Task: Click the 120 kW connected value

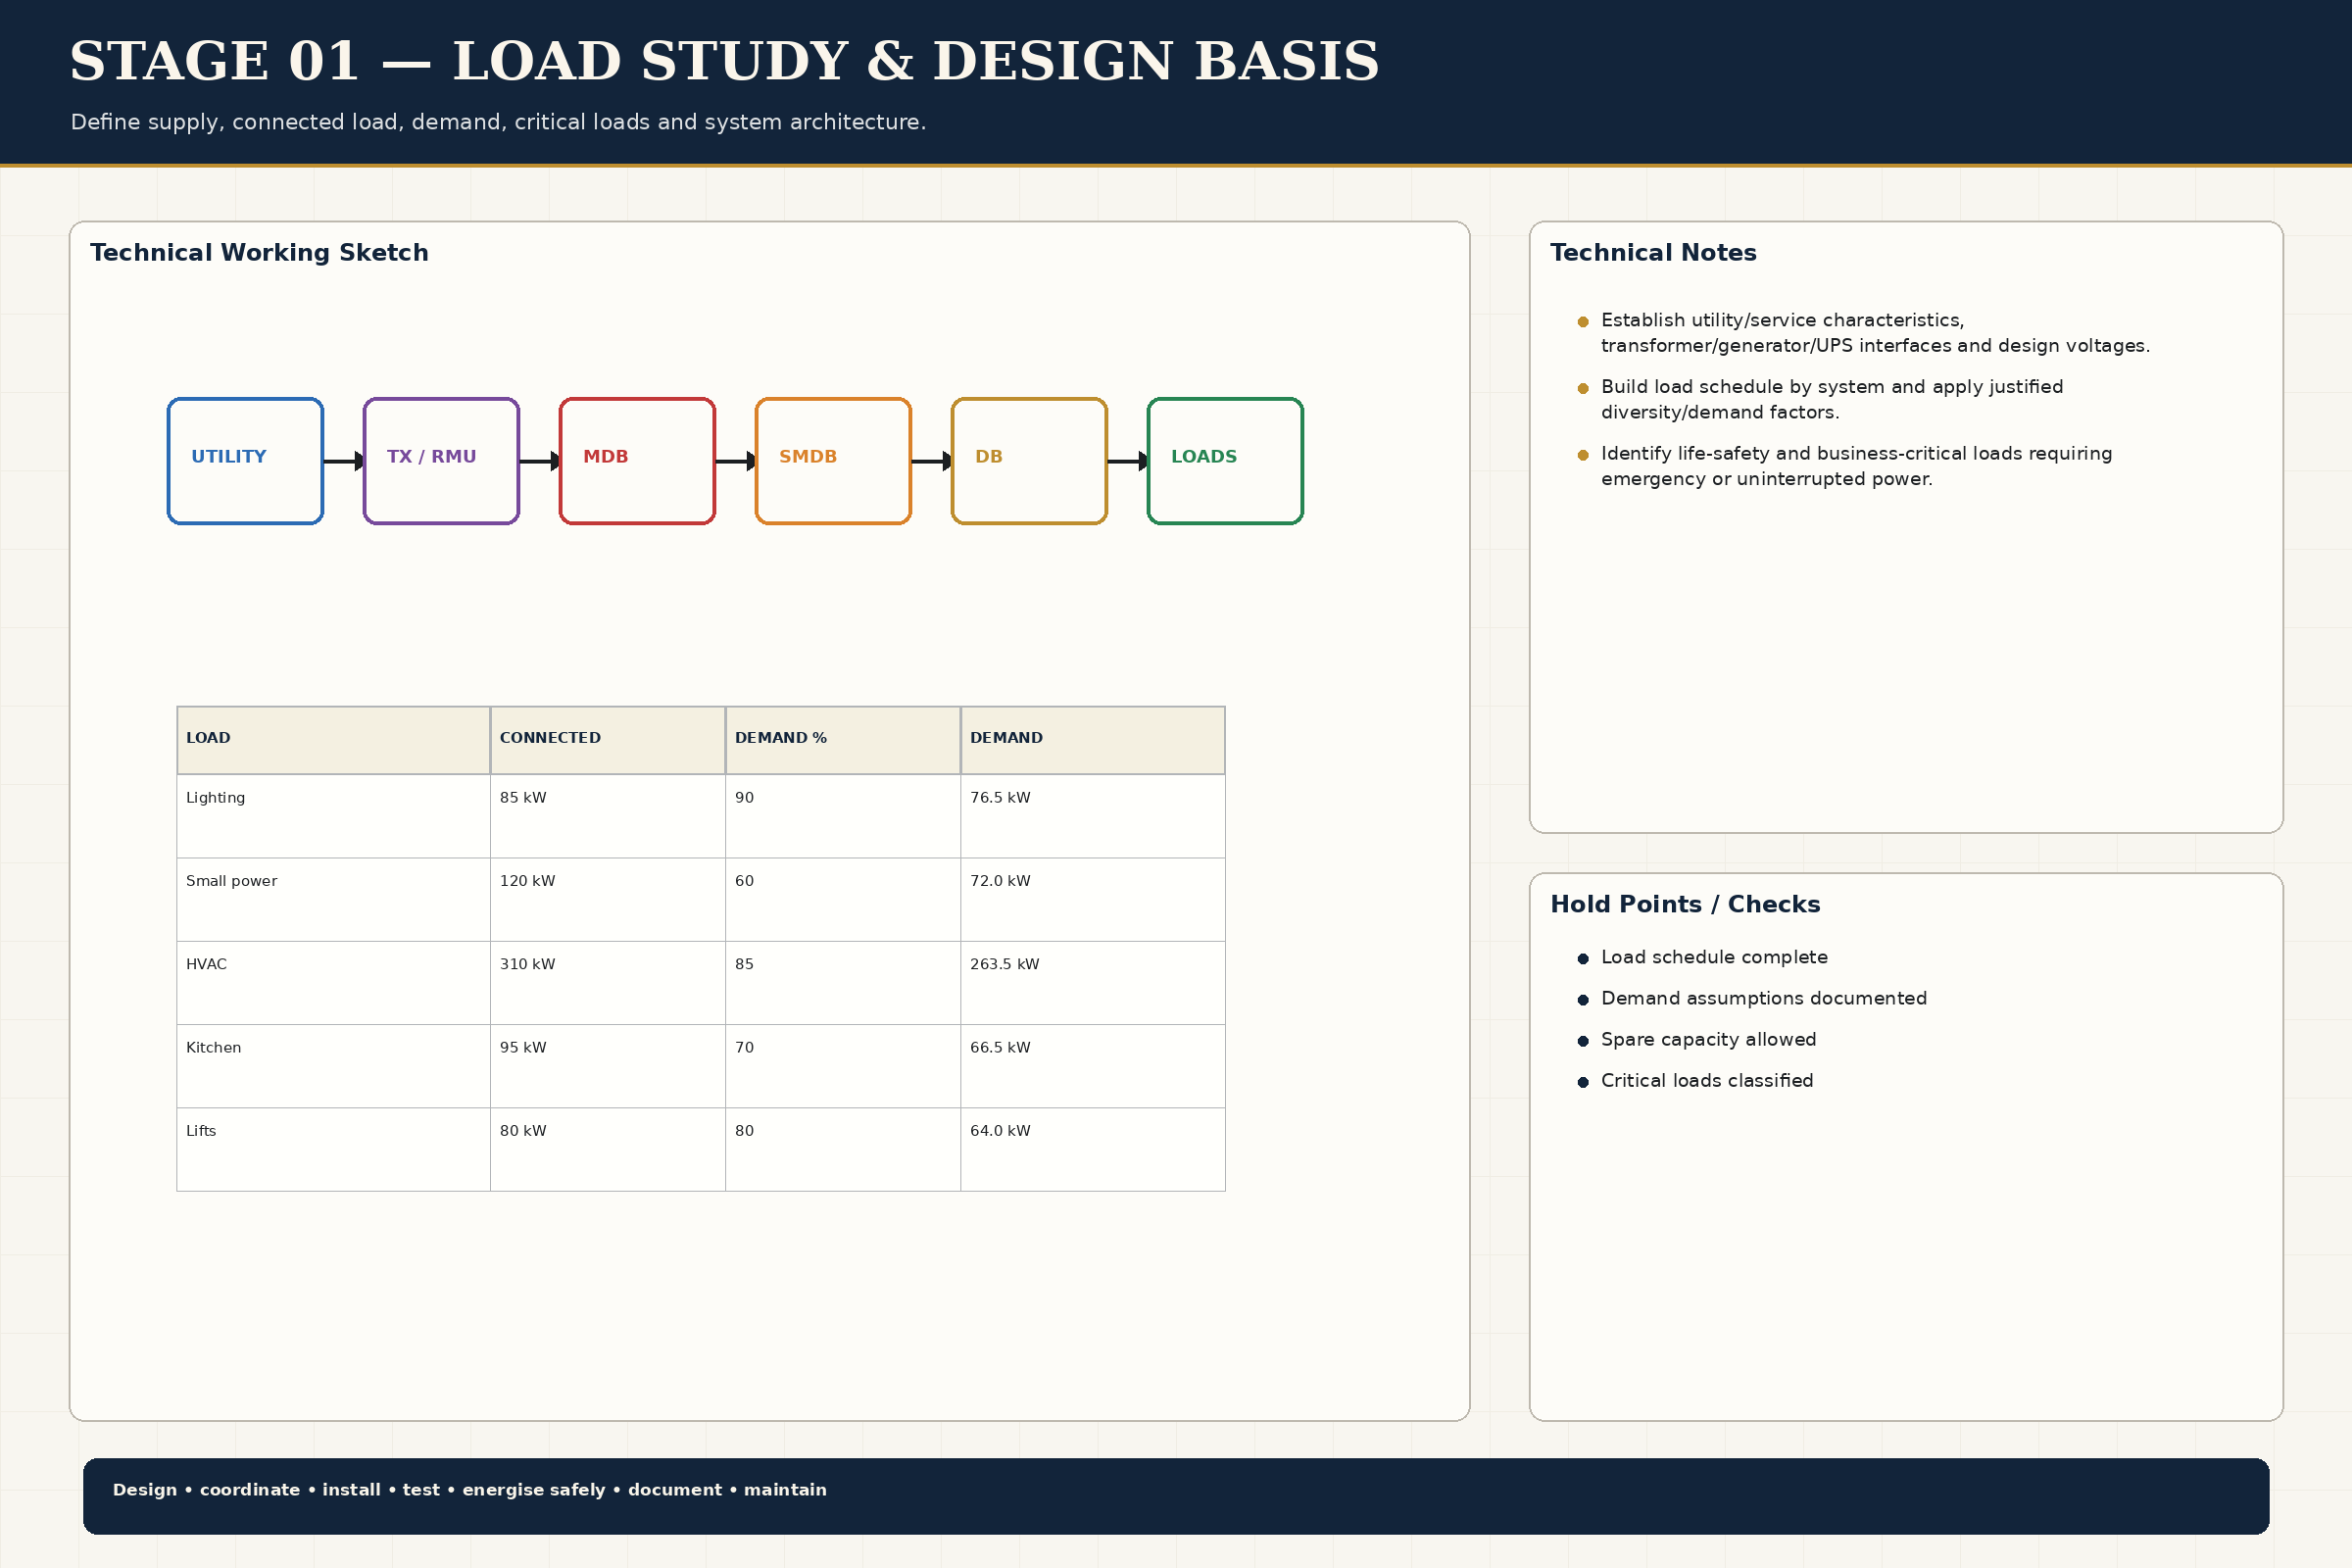Action: click(527, 881)
